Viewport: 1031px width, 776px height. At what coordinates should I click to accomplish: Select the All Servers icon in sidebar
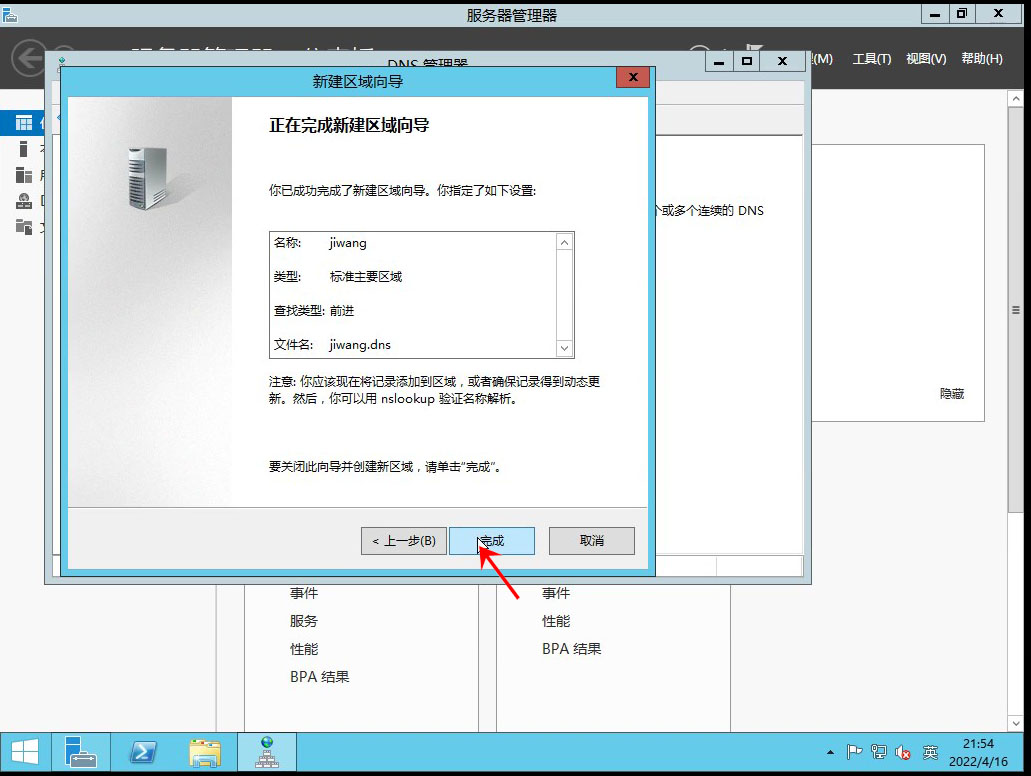point(24,175)
